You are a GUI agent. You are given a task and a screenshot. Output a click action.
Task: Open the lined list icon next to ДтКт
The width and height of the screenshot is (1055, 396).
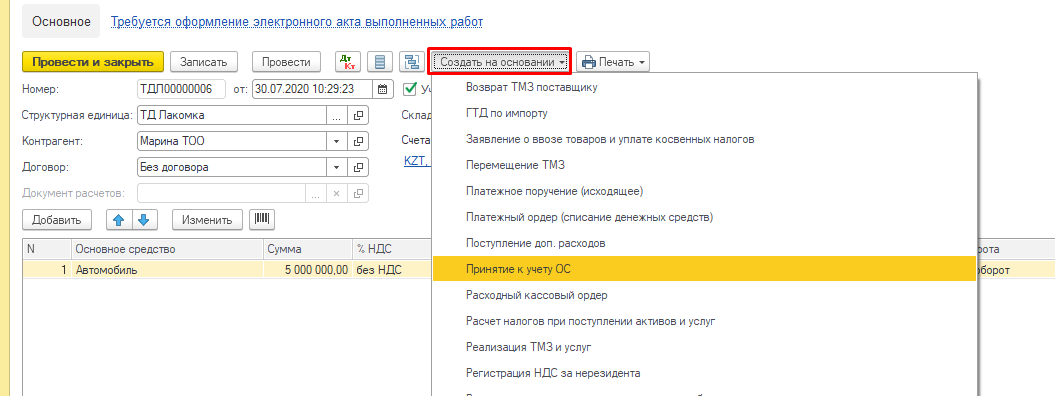[380, 62]
